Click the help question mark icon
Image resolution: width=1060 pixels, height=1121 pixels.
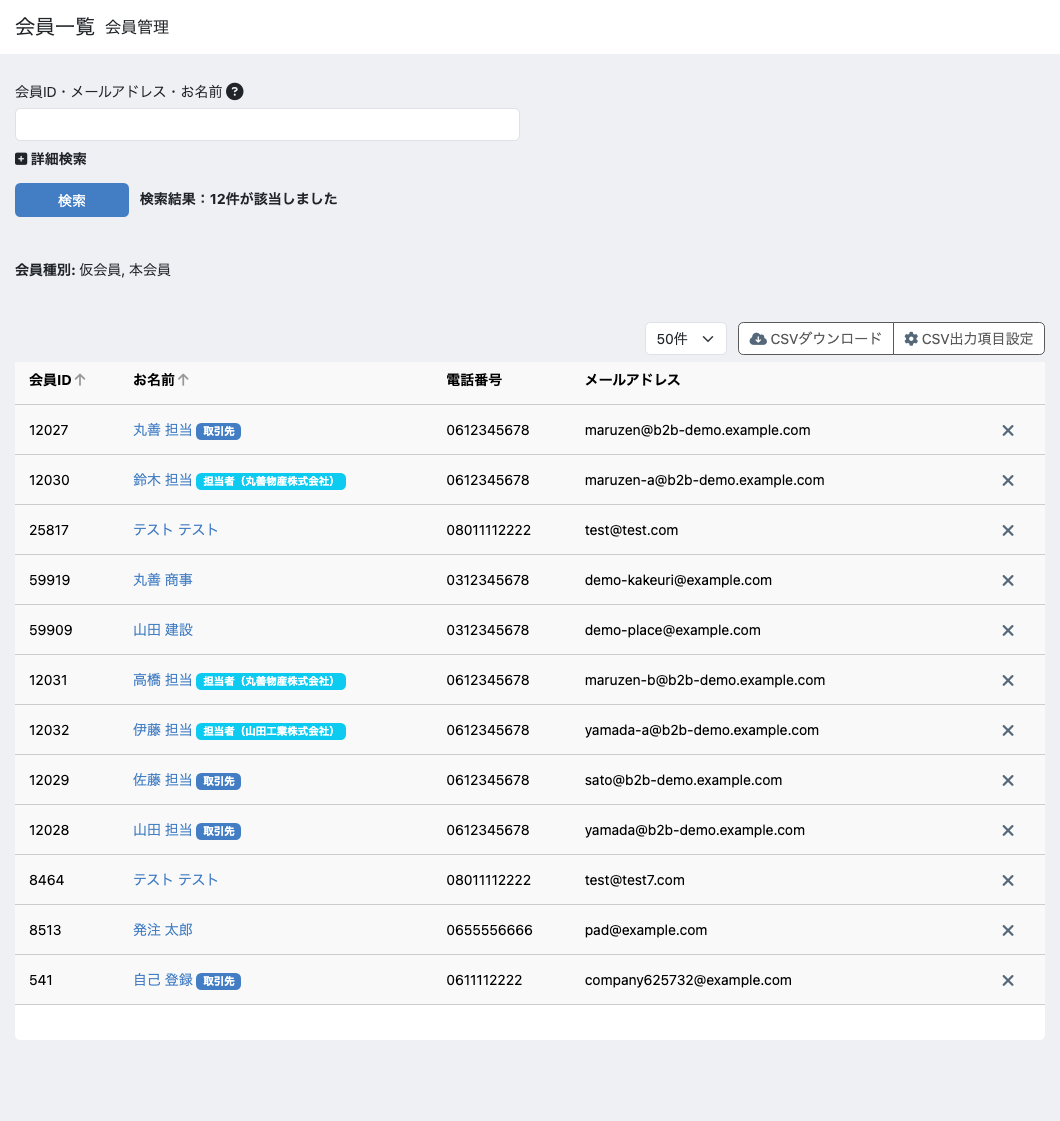click(234, 92)
